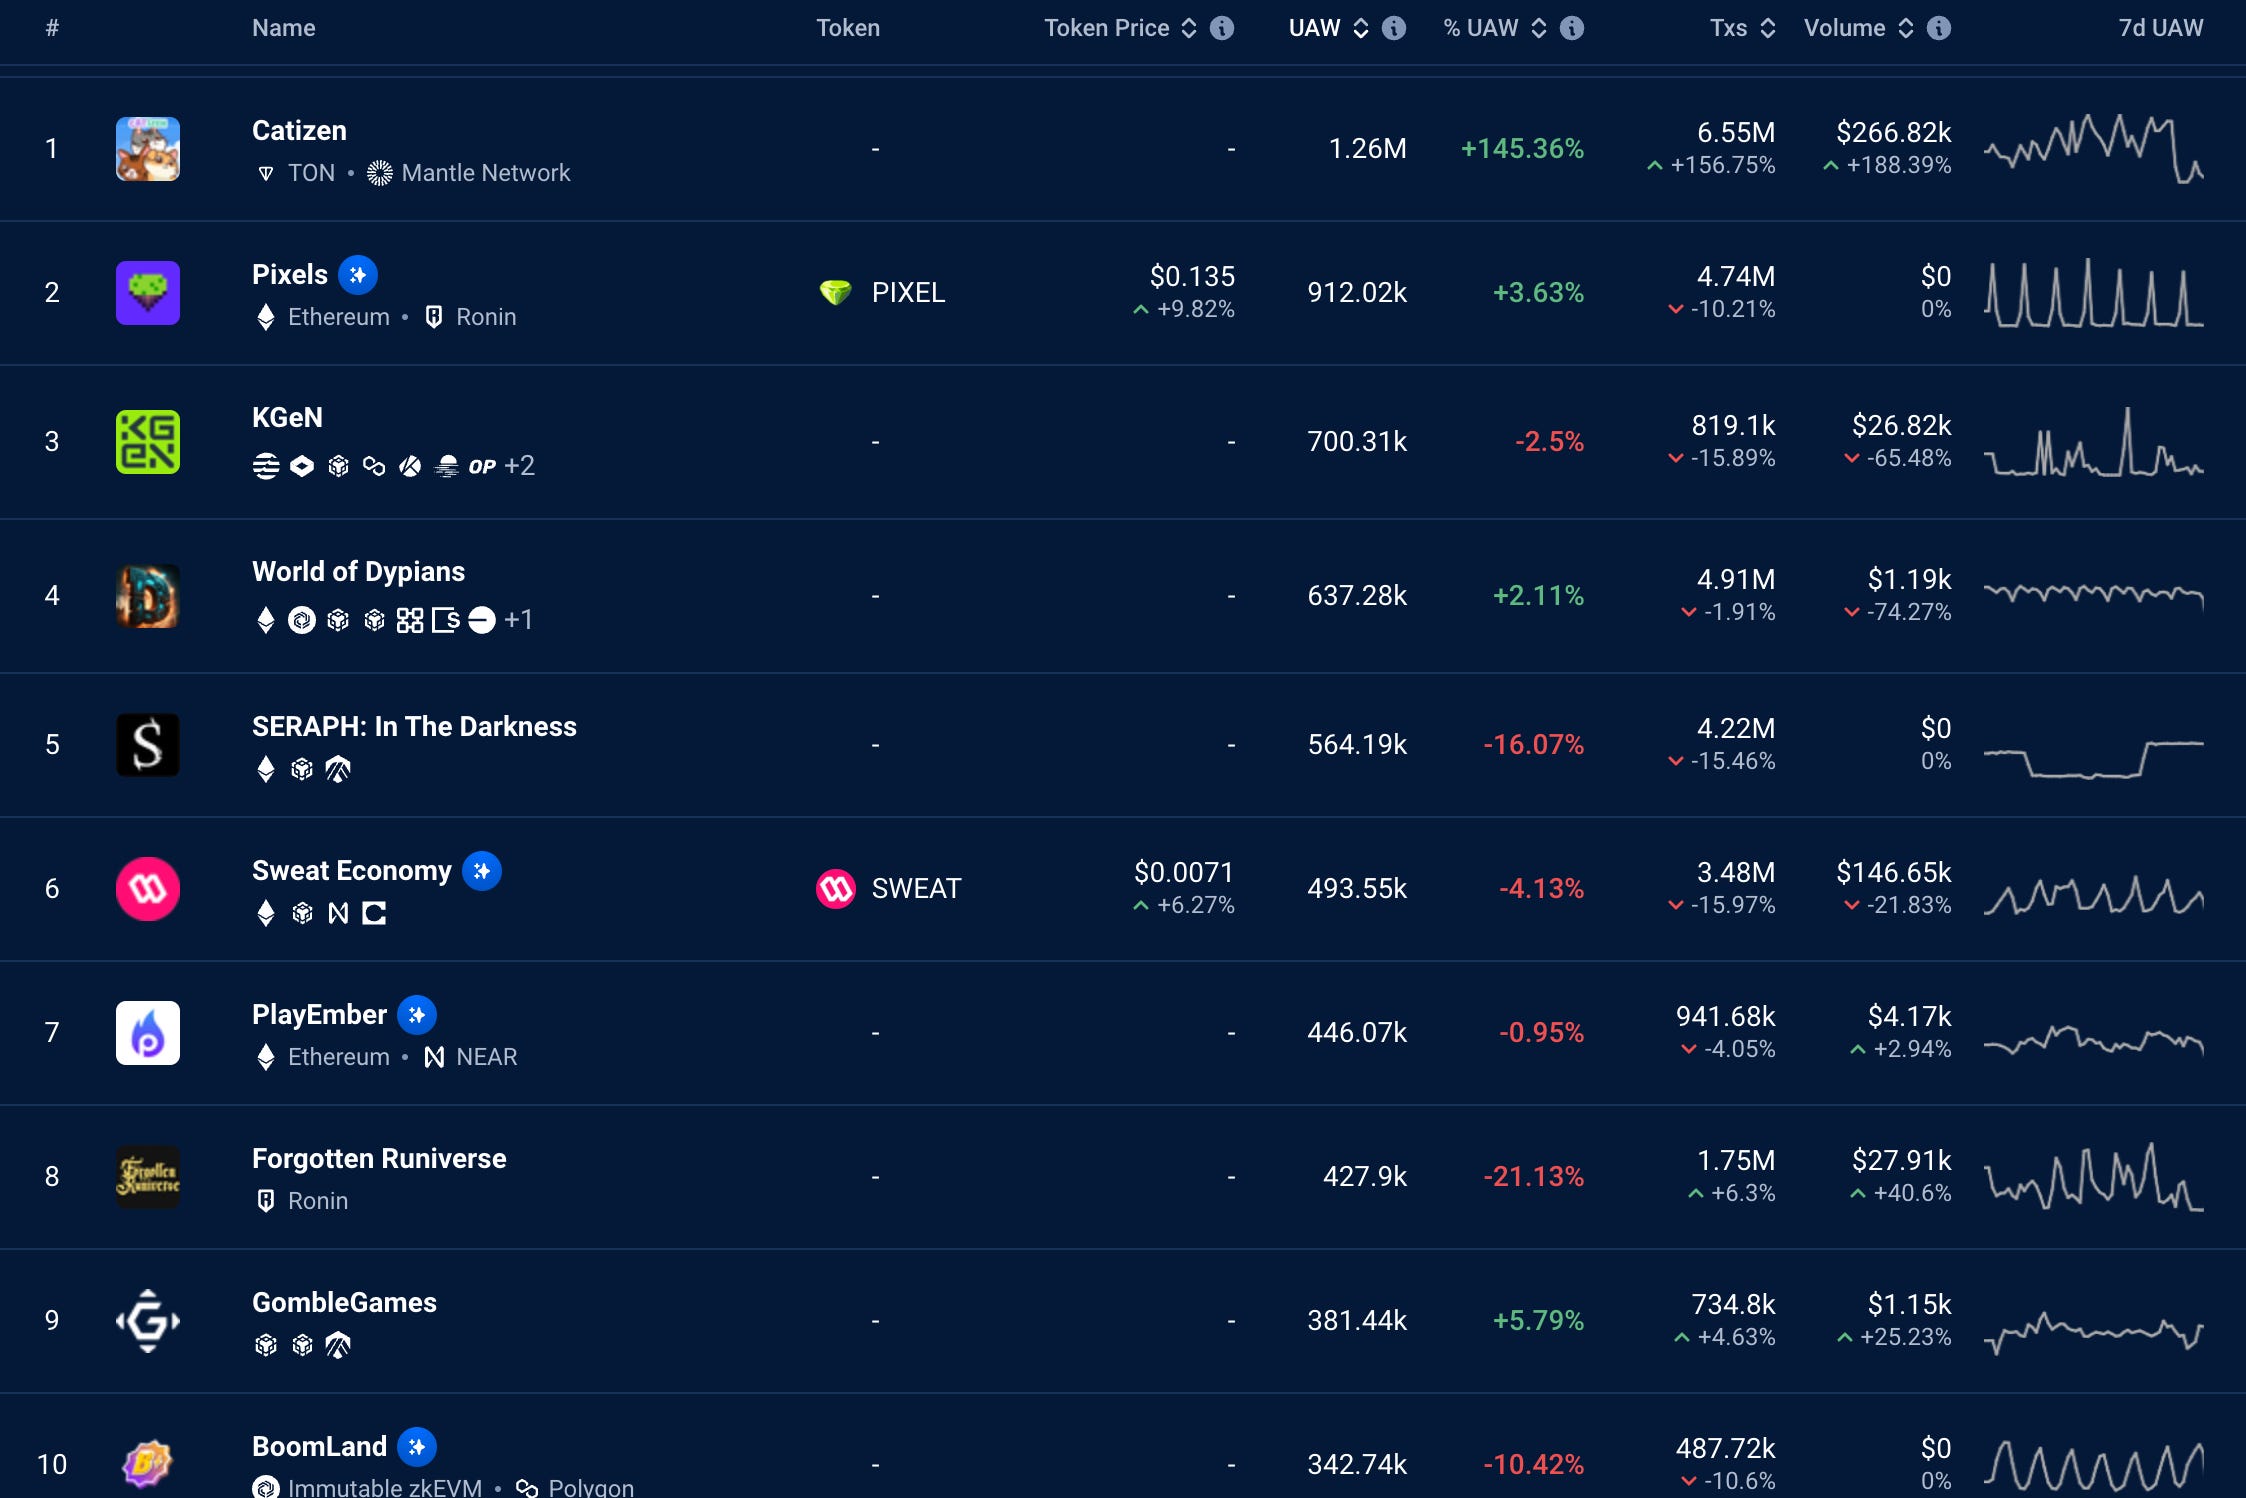Click the SWEAT token pink icon
Screen dimensions: 2246x1498
(x=835, y=888)
